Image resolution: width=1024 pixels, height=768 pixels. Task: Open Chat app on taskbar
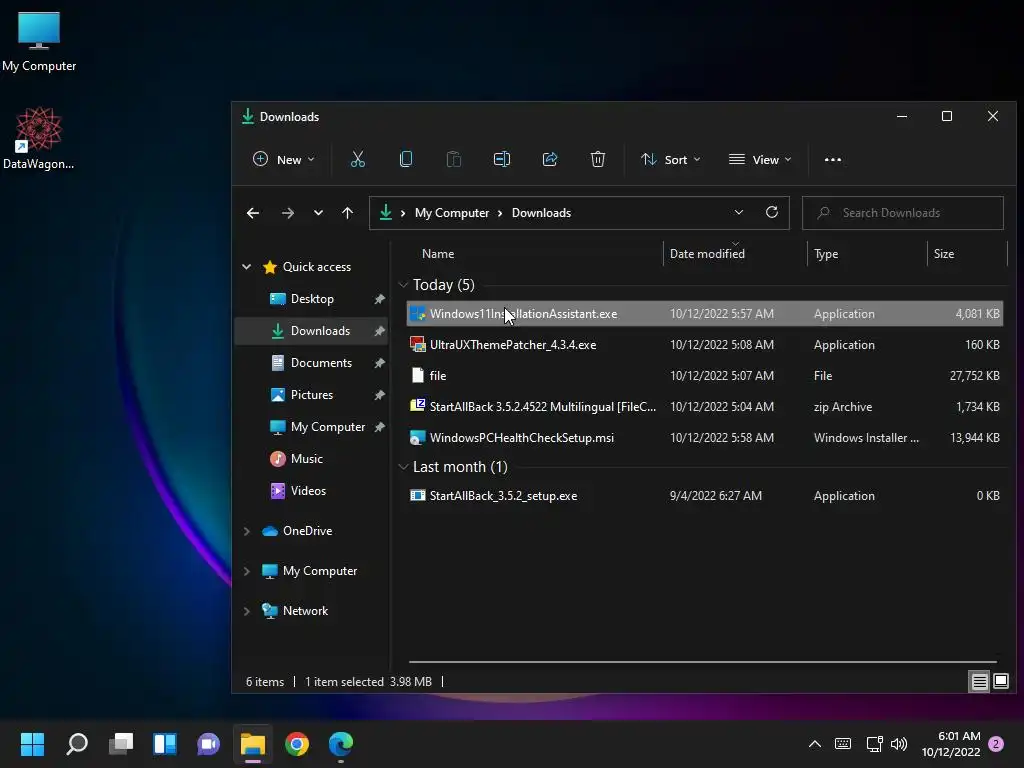tap(208, 744)
